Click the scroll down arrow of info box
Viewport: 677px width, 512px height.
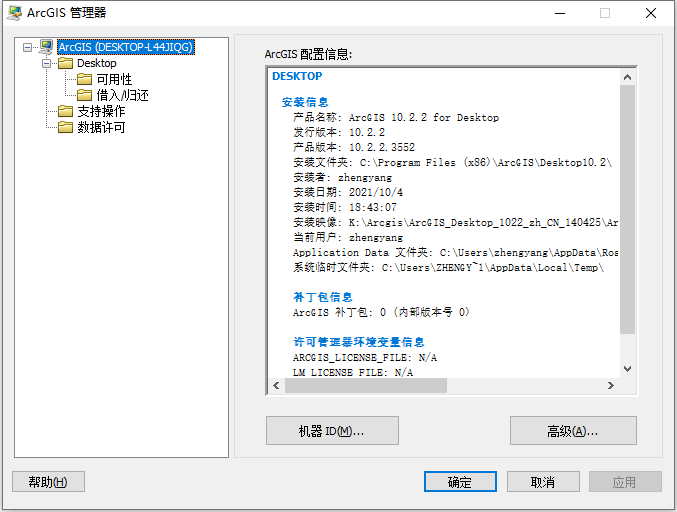(627, 369)
